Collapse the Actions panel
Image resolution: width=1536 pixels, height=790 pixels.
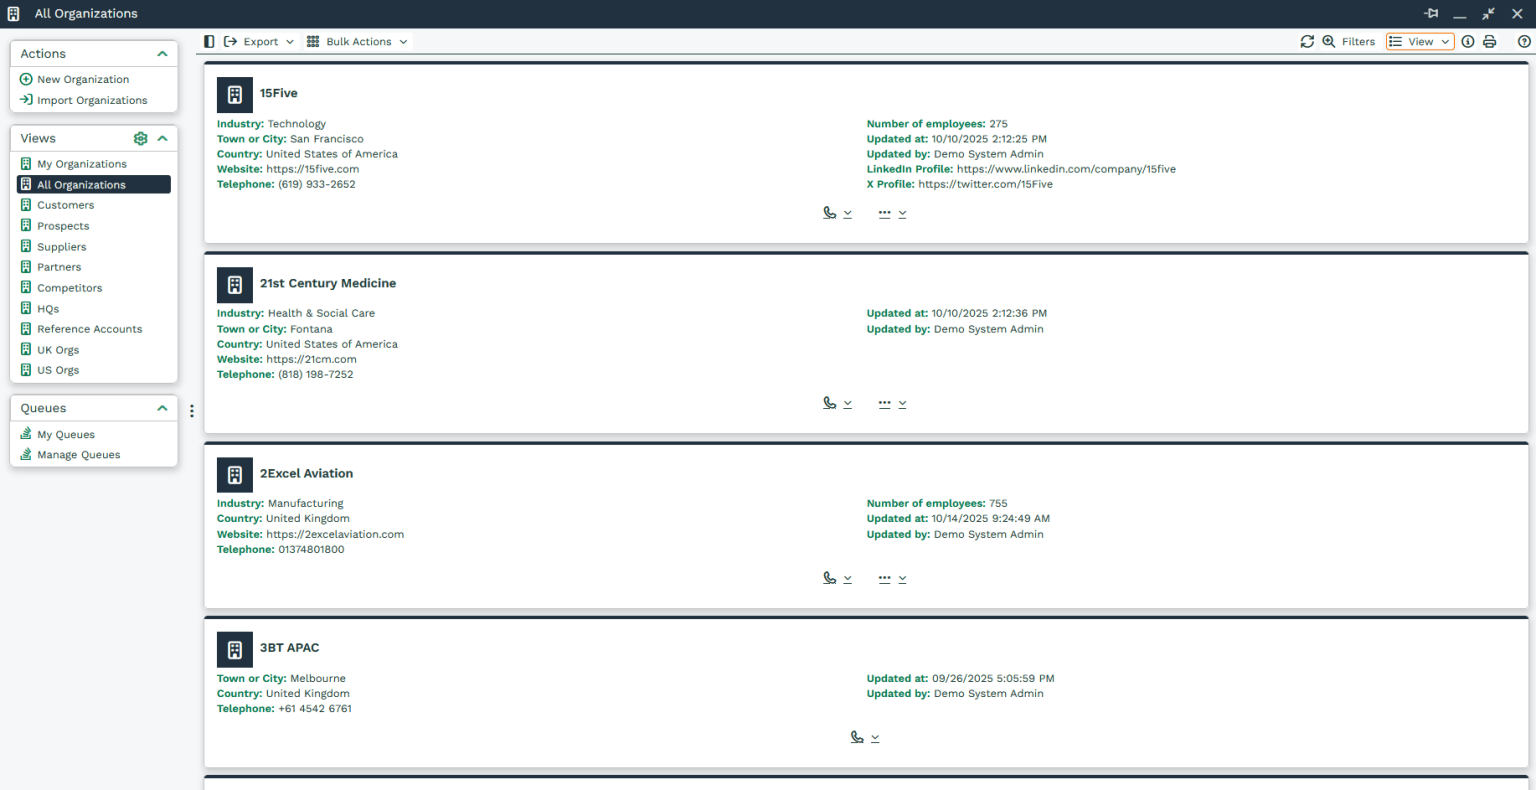pos(162,54)
